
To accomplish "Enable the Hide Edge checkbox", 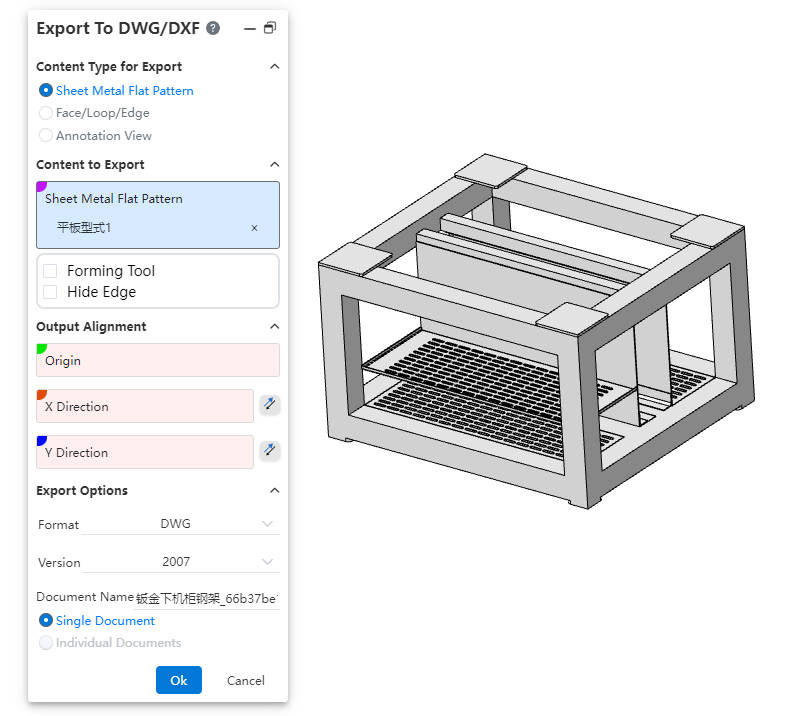I will [x=50, y=292].
